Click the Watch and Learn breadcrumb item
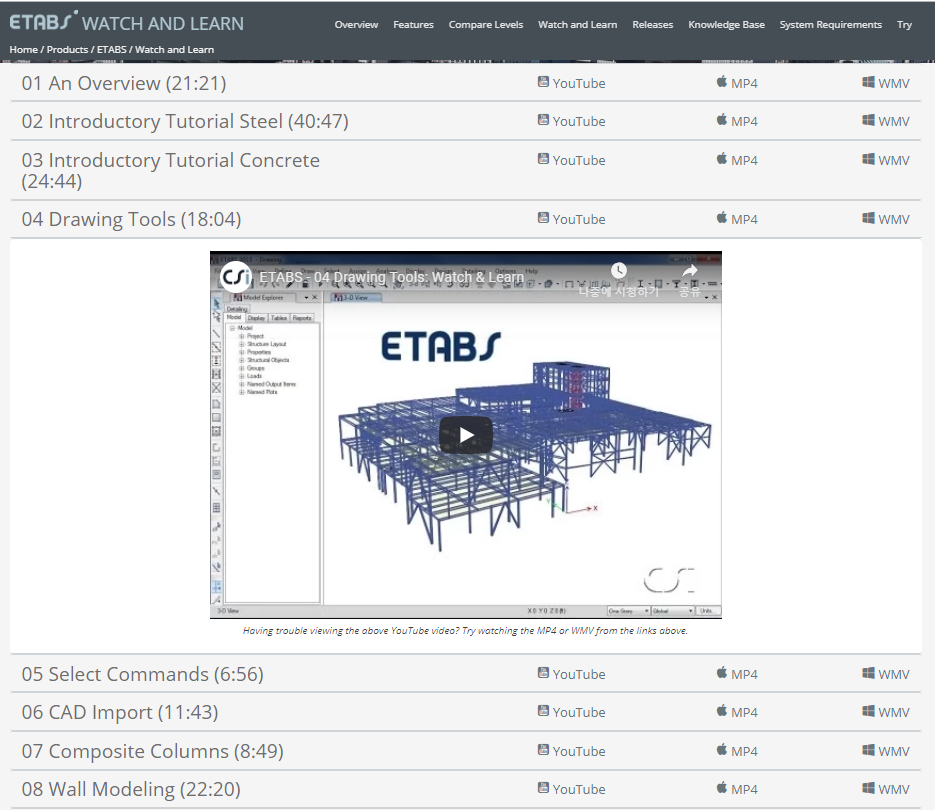The image size is (935, 810). pos(174,50)
